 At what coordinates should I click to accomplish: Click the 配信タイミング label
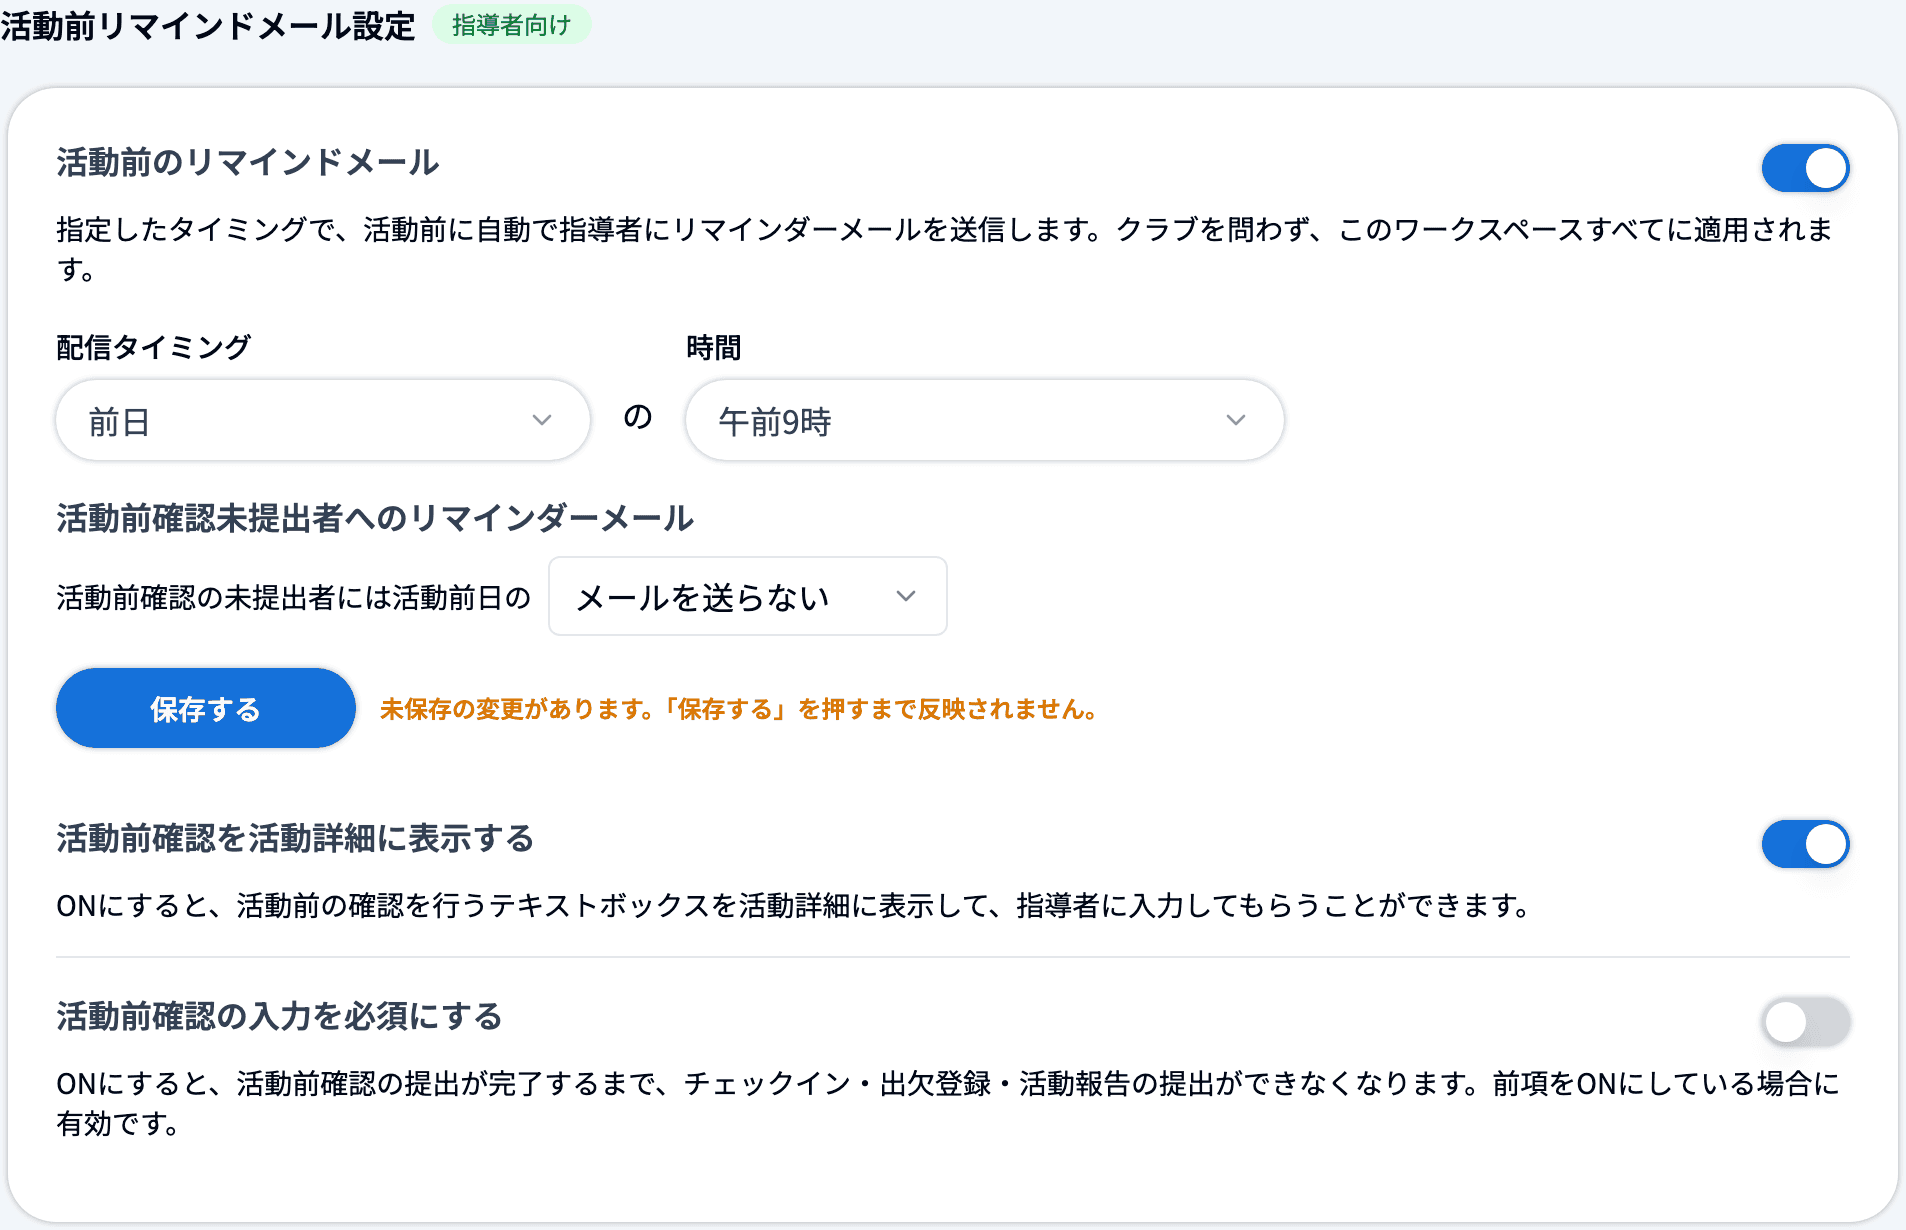[153, 347]
